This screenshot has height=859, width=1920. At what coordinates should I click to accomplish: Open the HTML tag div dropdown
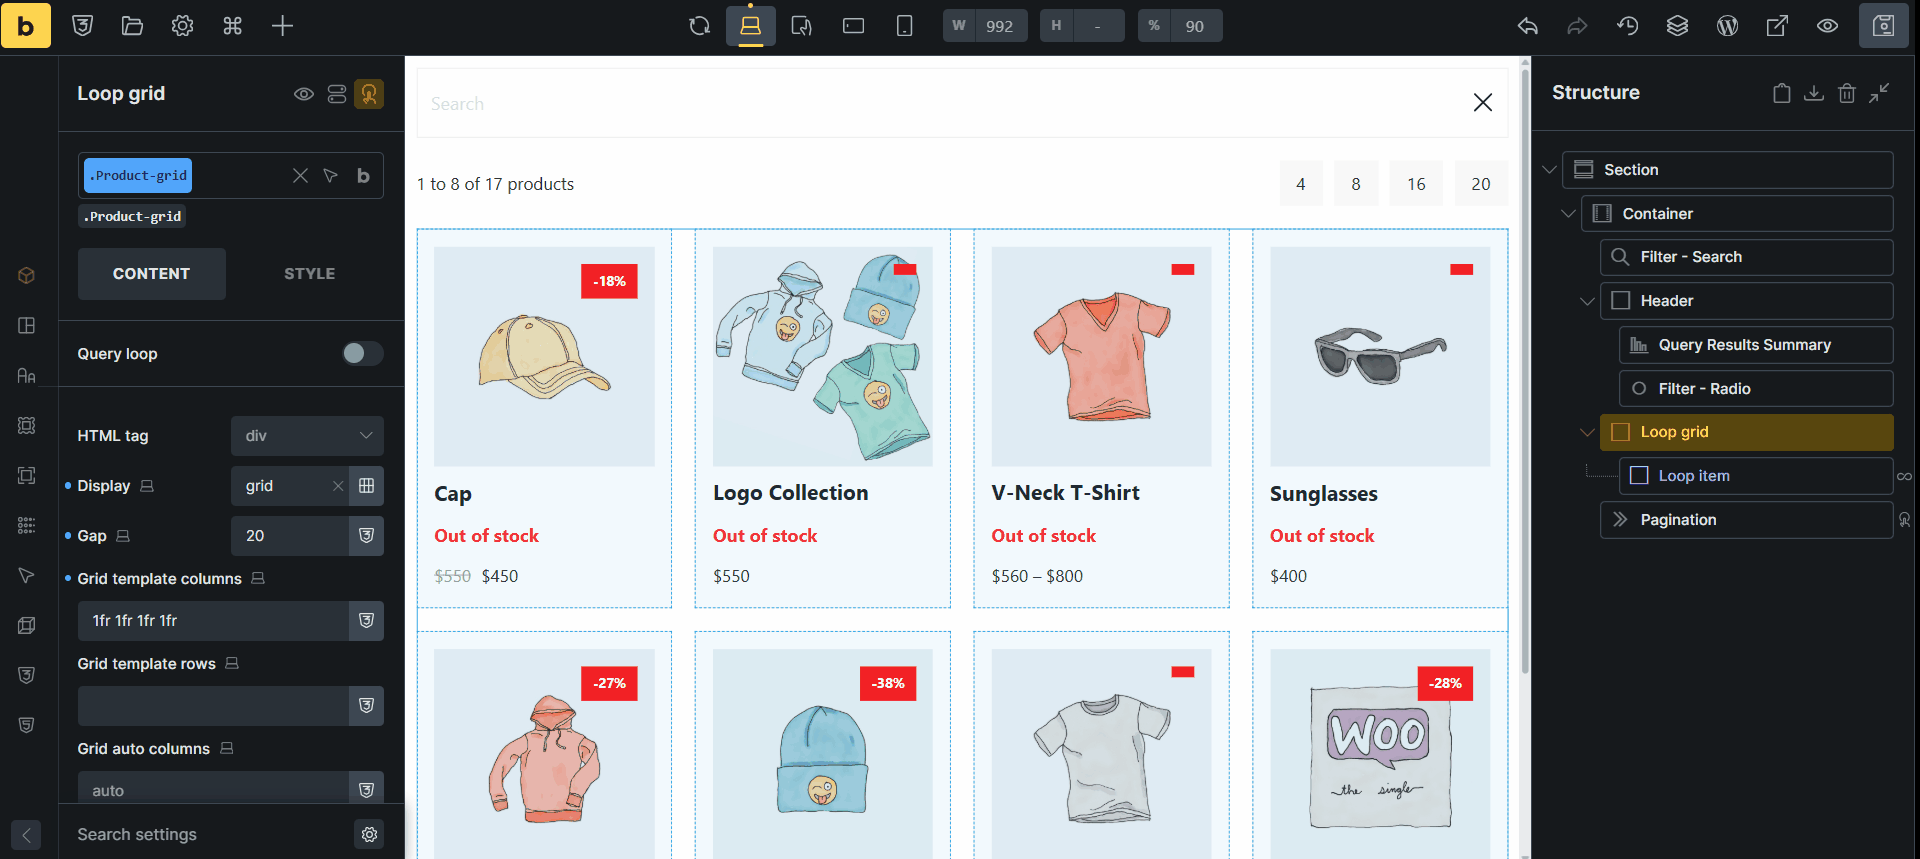[307, 436]
